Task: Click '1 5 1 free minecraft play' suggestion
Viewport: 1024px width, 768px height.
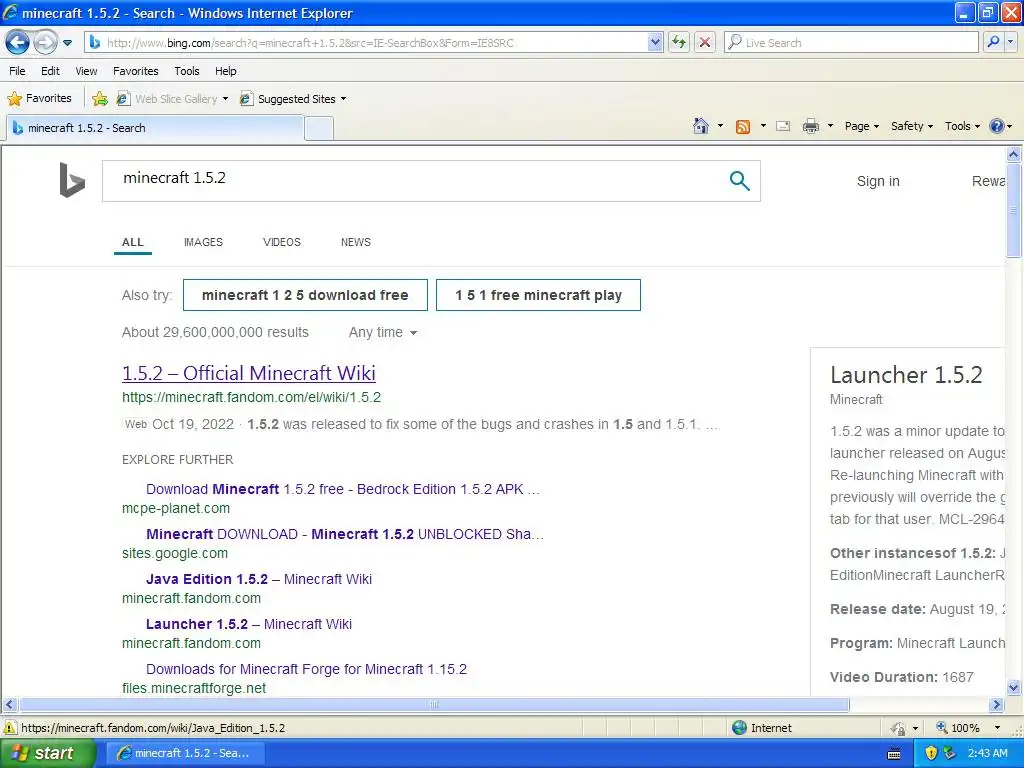Action: pyautogui.click(x=538, y=295)
